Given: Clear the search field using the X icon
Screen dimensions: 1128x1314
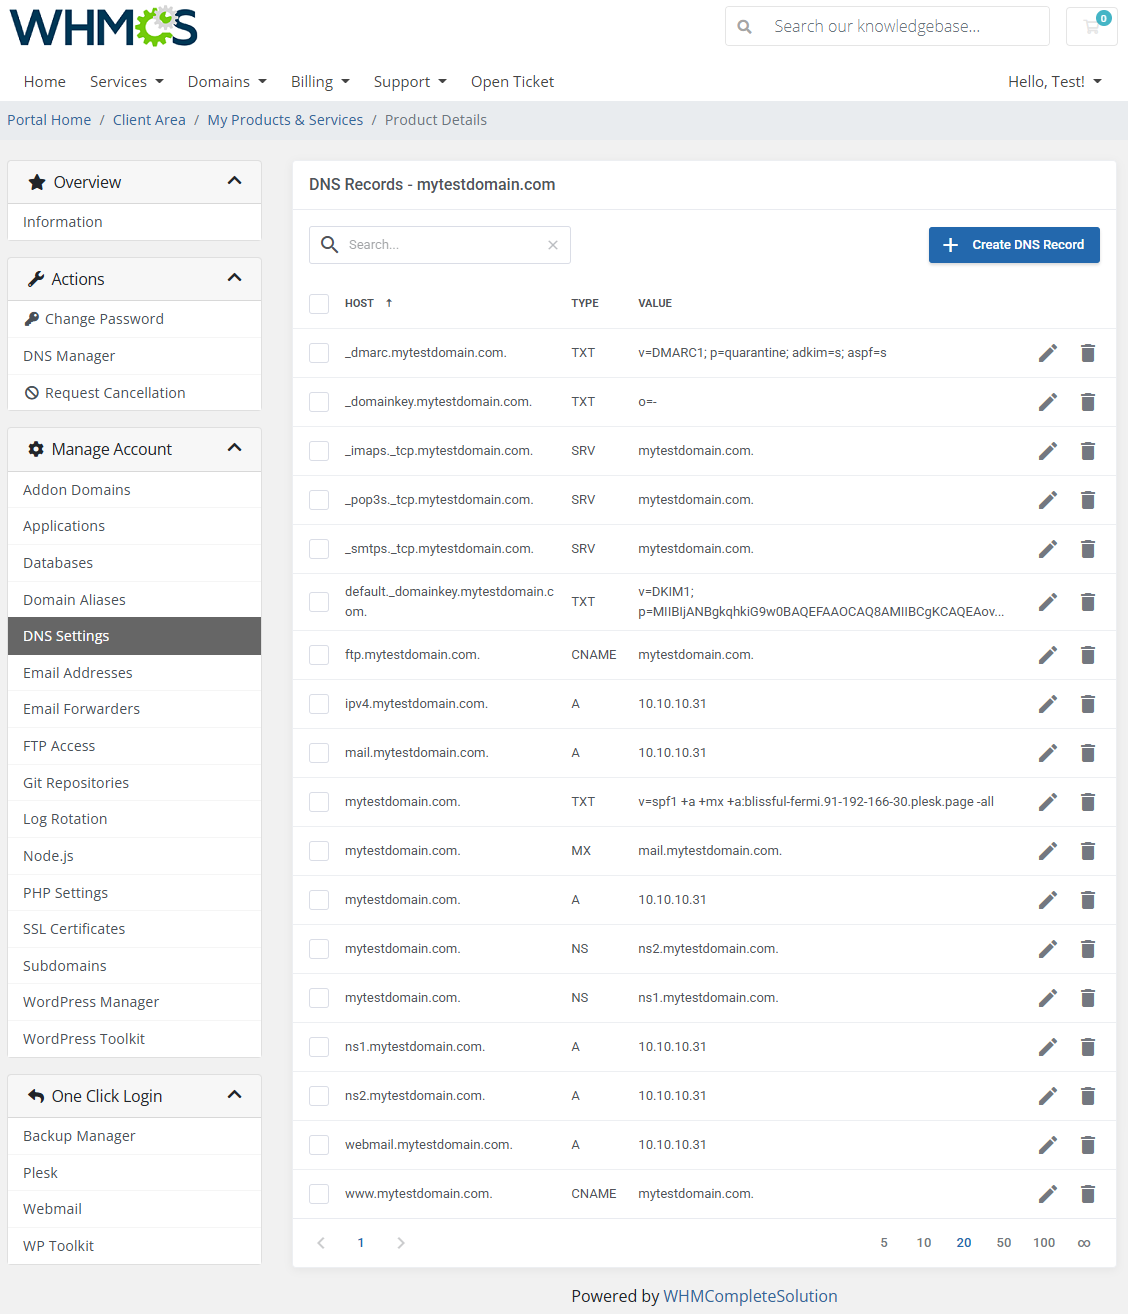Looking at the screenshot, I should (553, 244).
